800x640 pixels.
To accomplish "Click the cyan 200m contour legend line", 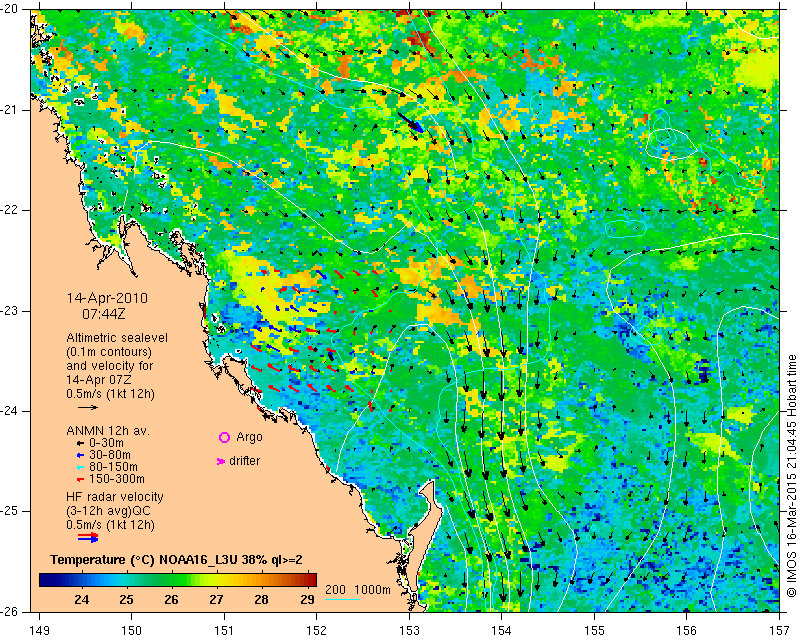I will pos(343,599).
